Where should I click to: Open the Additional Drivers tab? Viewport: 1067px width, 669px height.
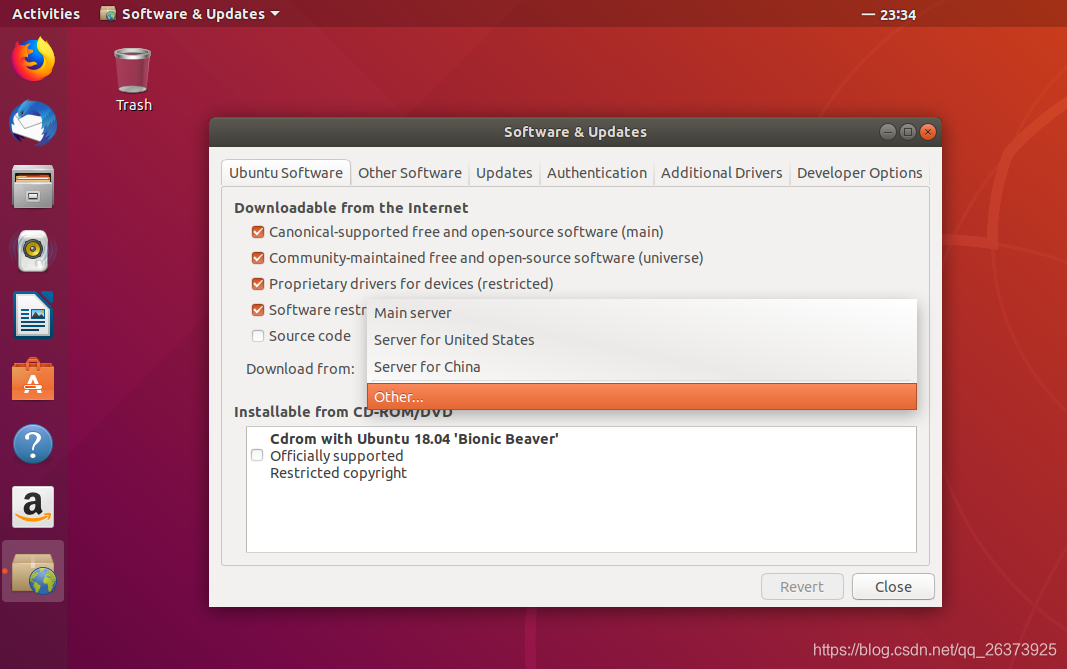tap(721, 173)
